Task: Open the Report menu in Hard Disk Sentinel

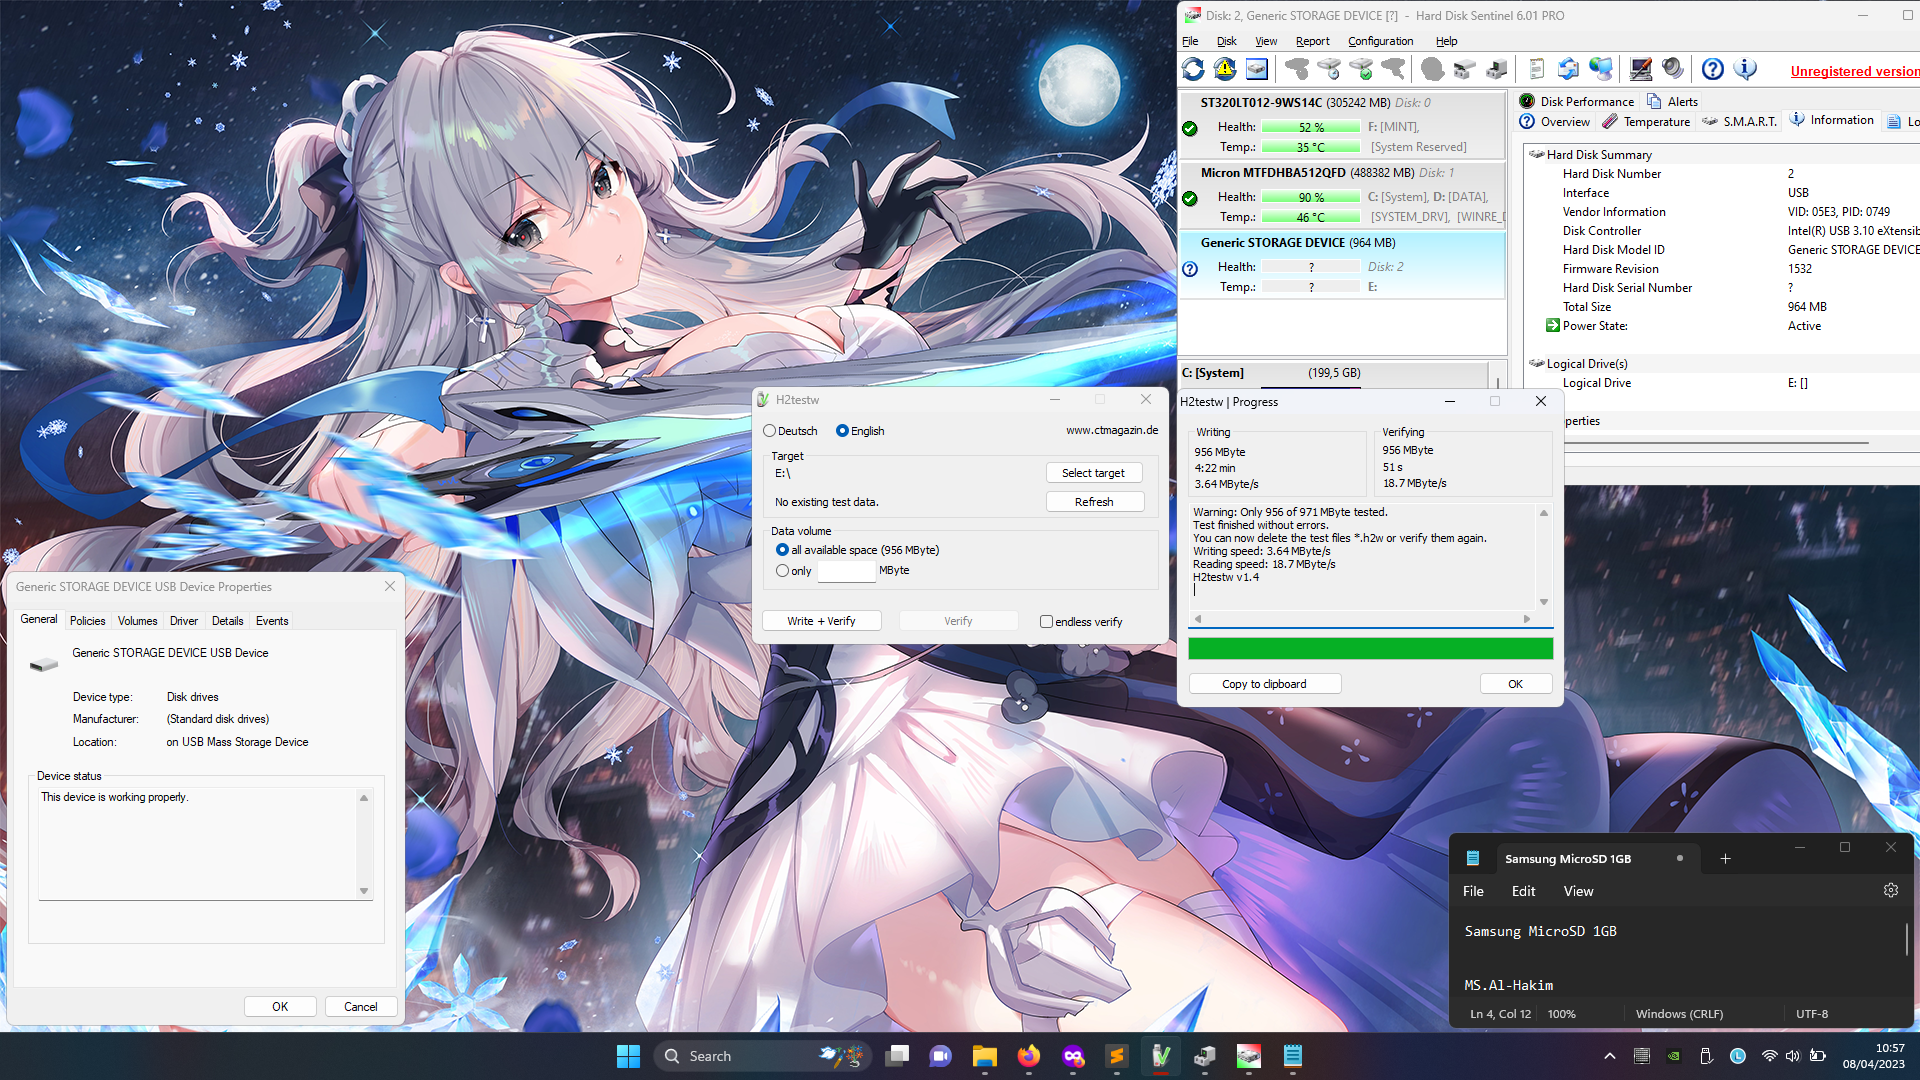Action: click(x=1312, y=41)
